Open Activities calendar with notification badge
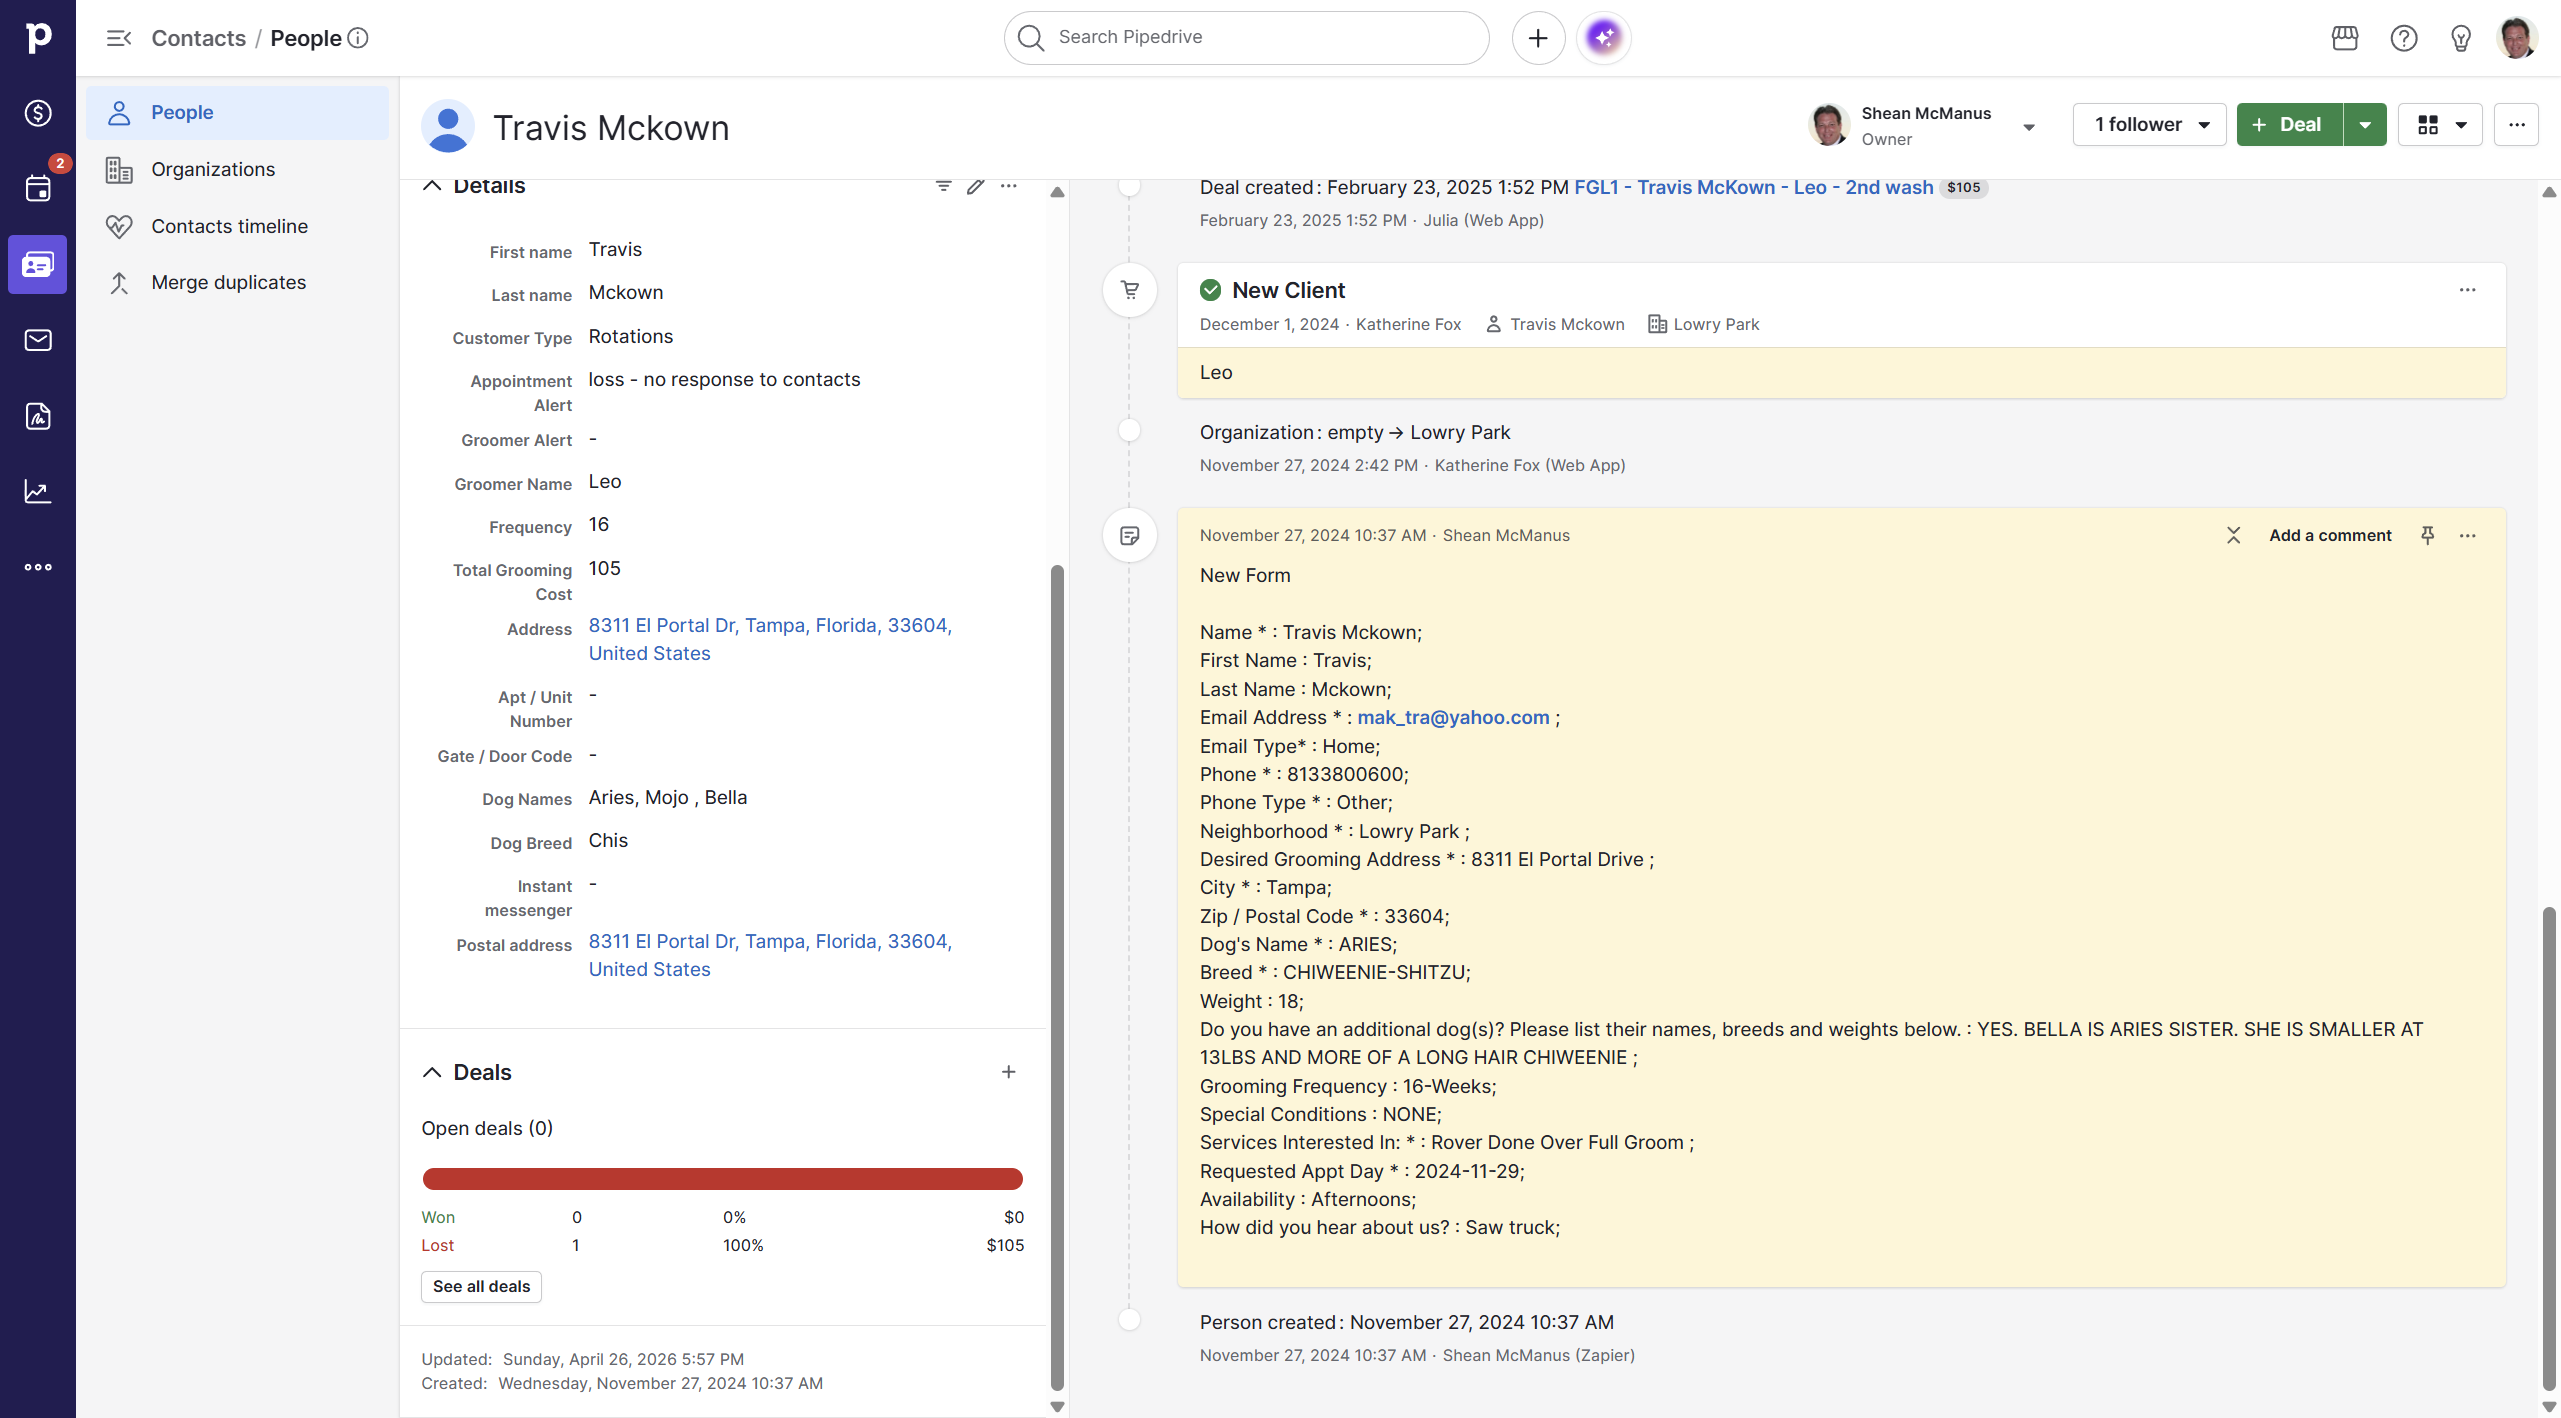Screen dimensions: 2561x1418 click(x=38, y=188)
